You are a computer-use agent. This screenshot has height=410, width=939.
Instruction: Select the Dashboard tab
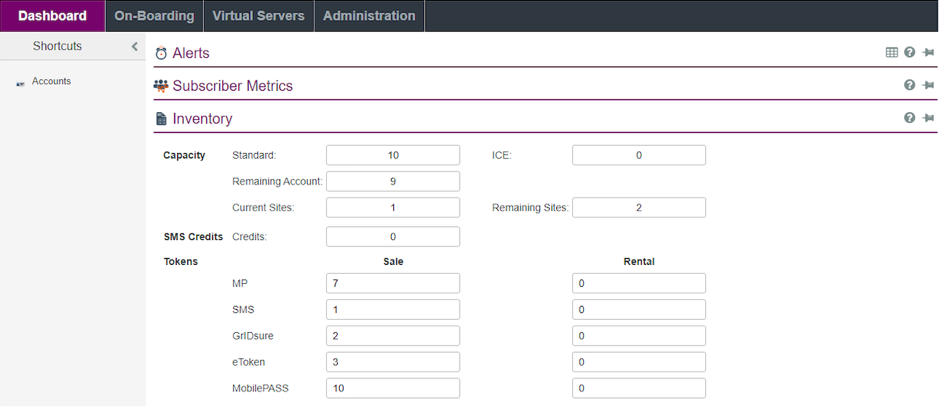[x=52, y=16]
